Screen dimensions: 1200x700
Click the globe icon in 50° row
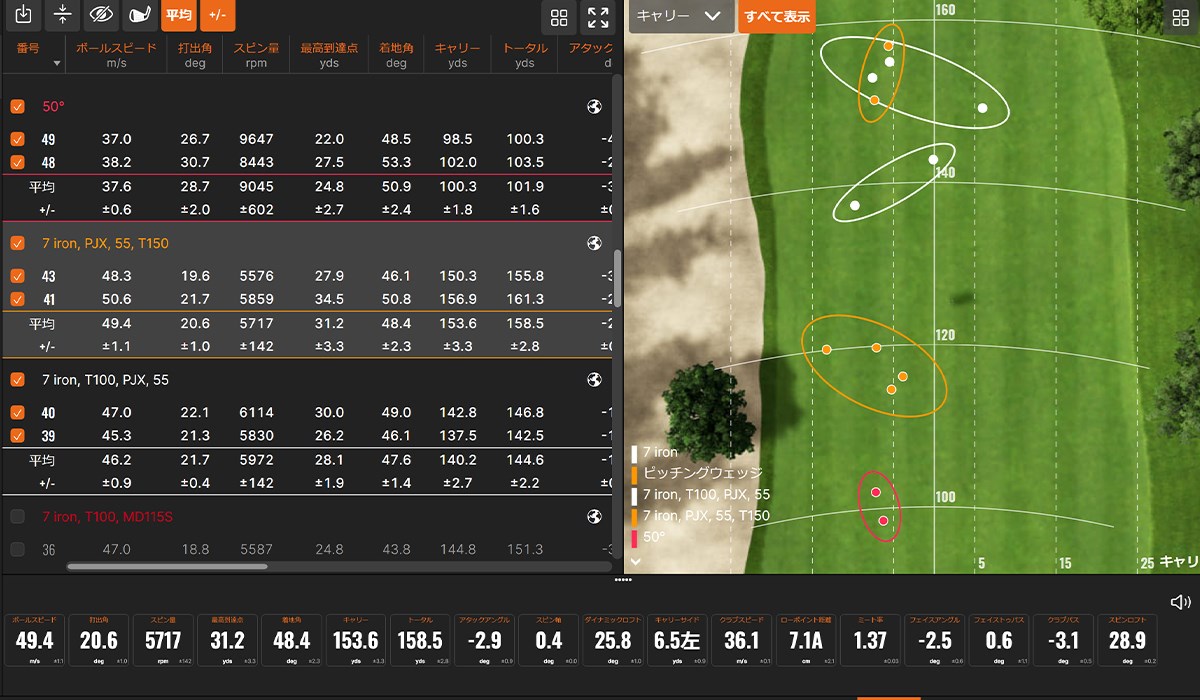click(x=594, y=107)
